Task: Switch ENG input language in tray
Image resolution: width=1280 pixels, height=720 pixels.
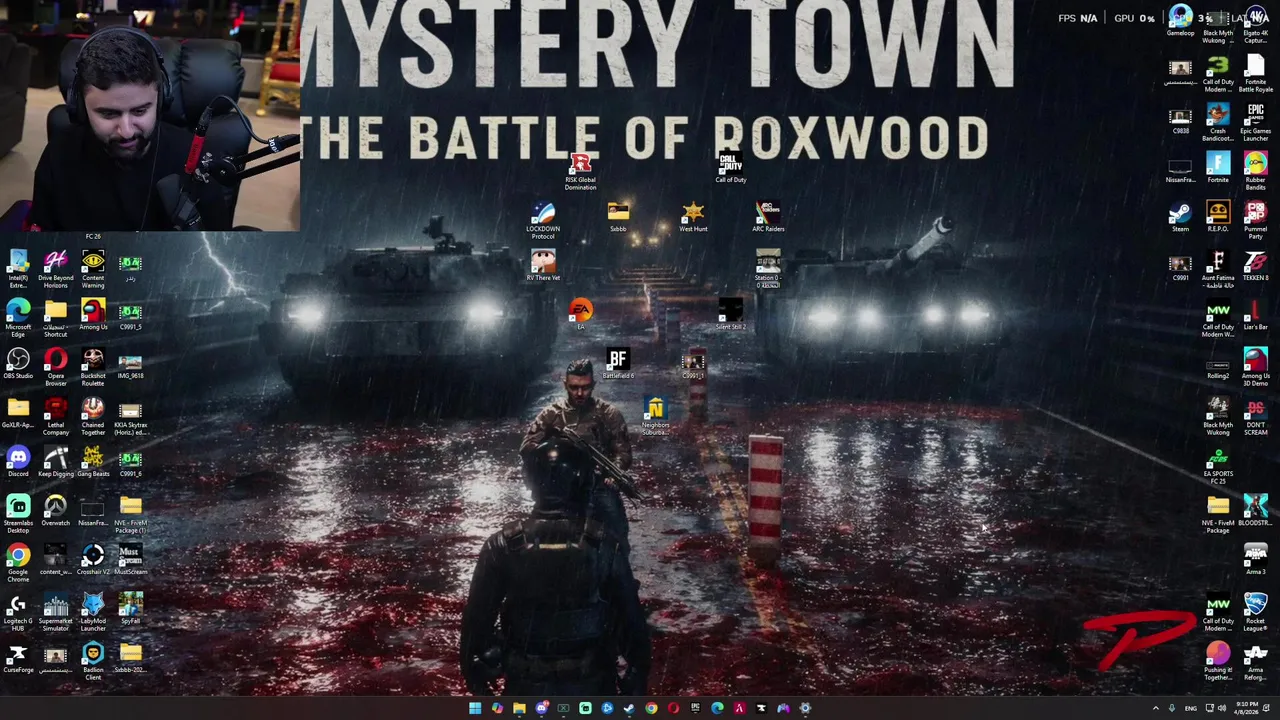Action: coord(1190,708)
